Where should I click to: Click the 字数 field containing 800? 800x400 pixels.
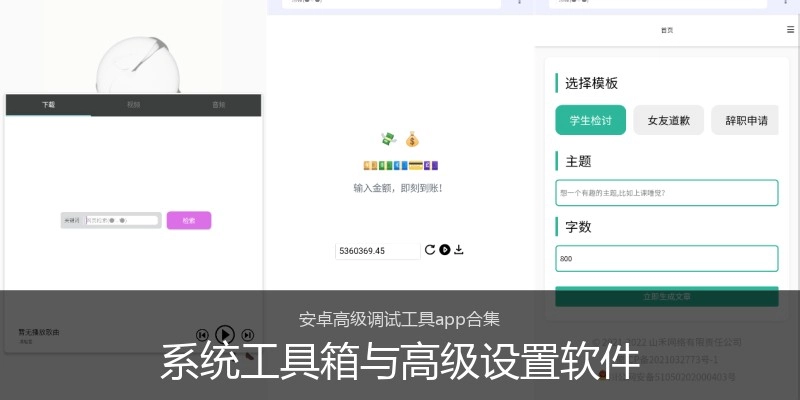click(x=667, y=259)
